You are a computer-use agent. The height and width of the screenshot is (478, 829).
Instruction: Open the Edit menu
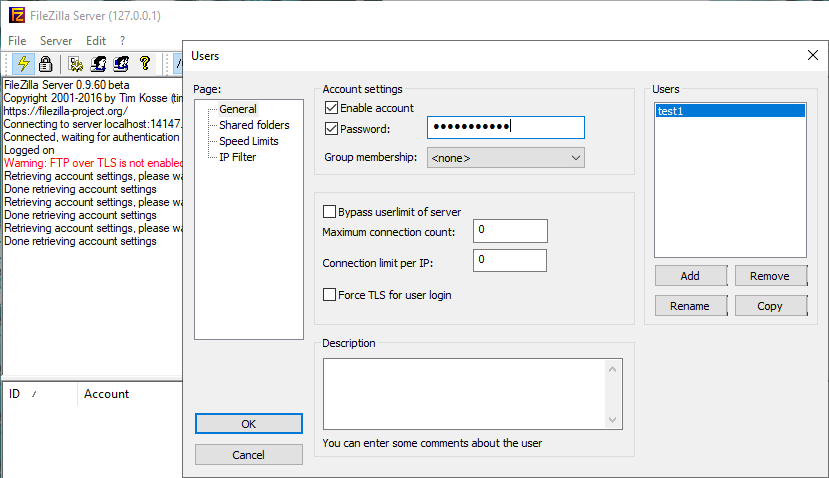tap(96, 41)
